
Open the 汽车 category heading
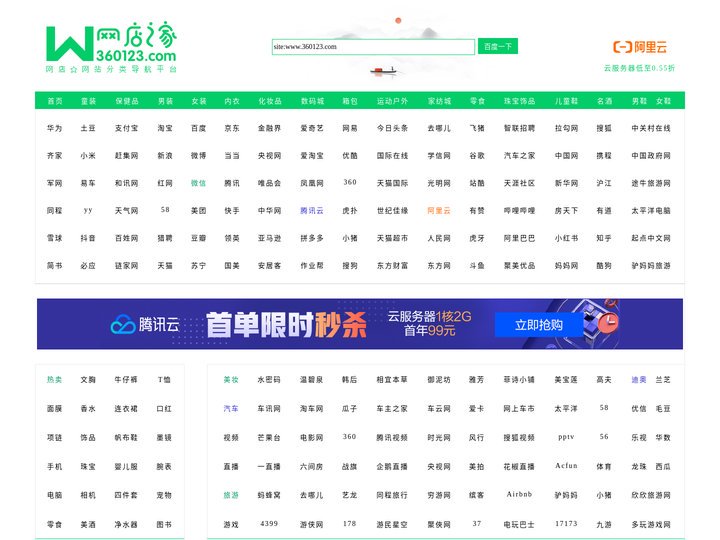click(231, 409)
